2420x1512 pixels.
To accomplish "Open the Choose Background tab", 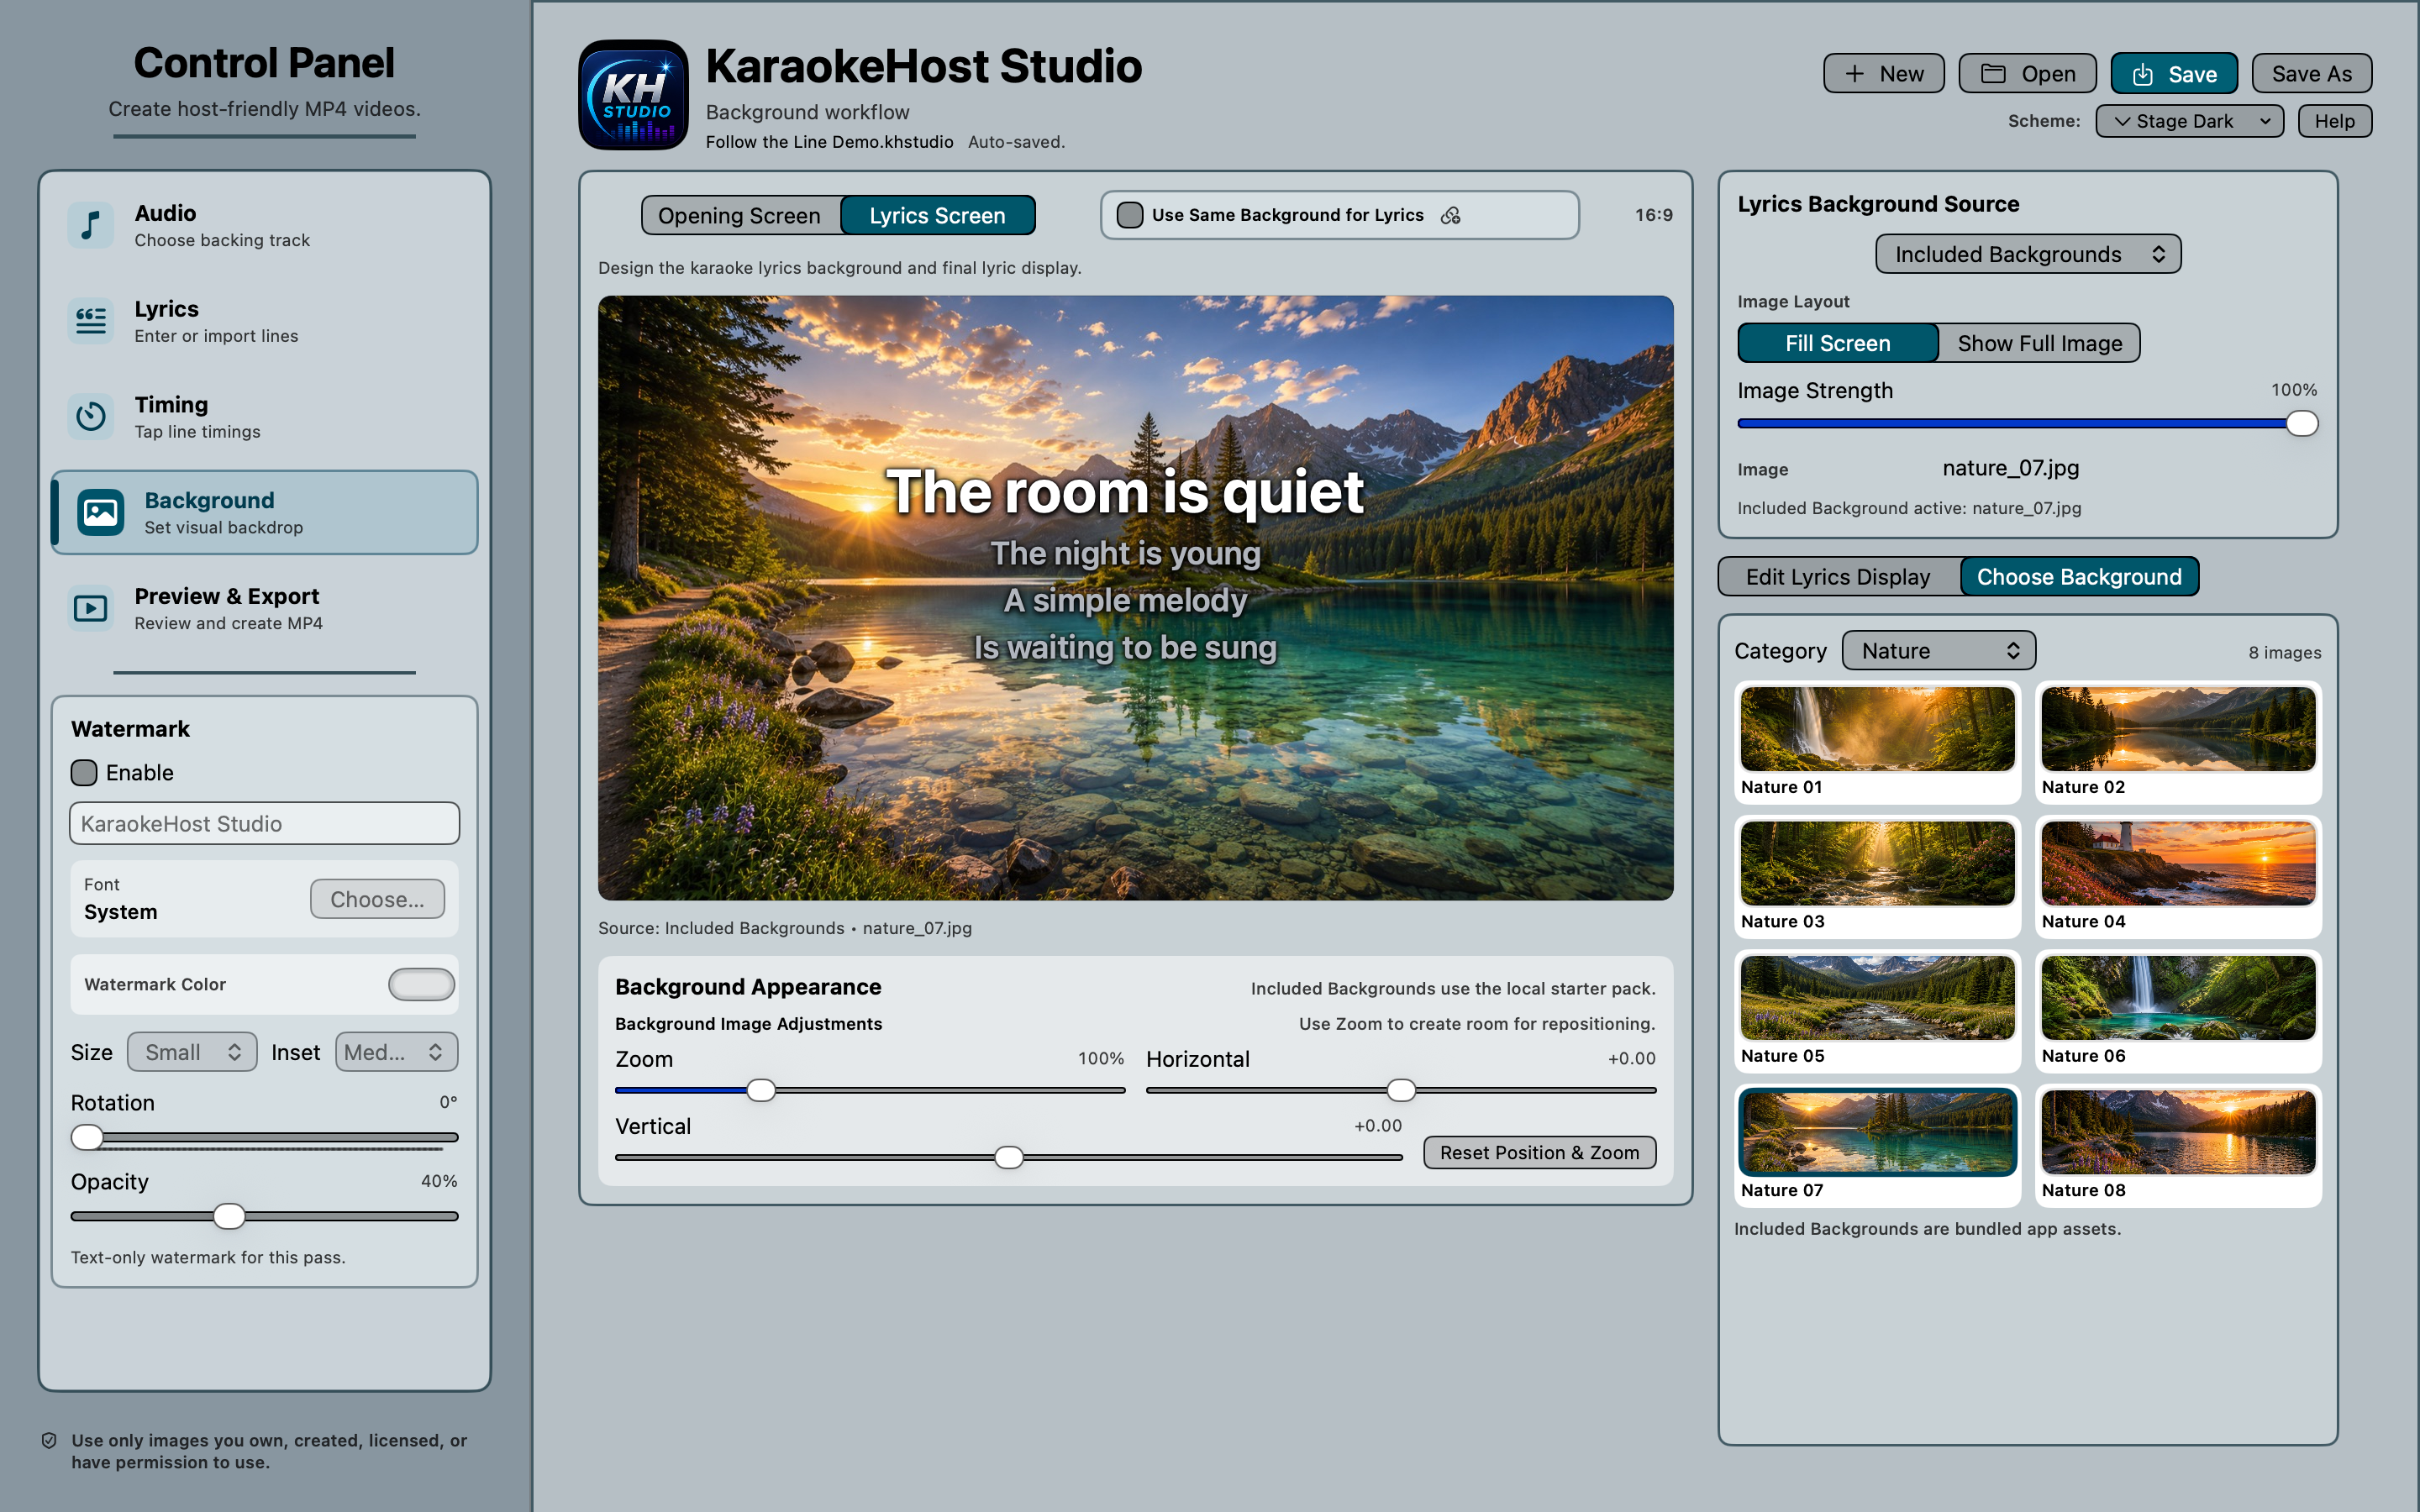I will click(x=2078, y=577).
